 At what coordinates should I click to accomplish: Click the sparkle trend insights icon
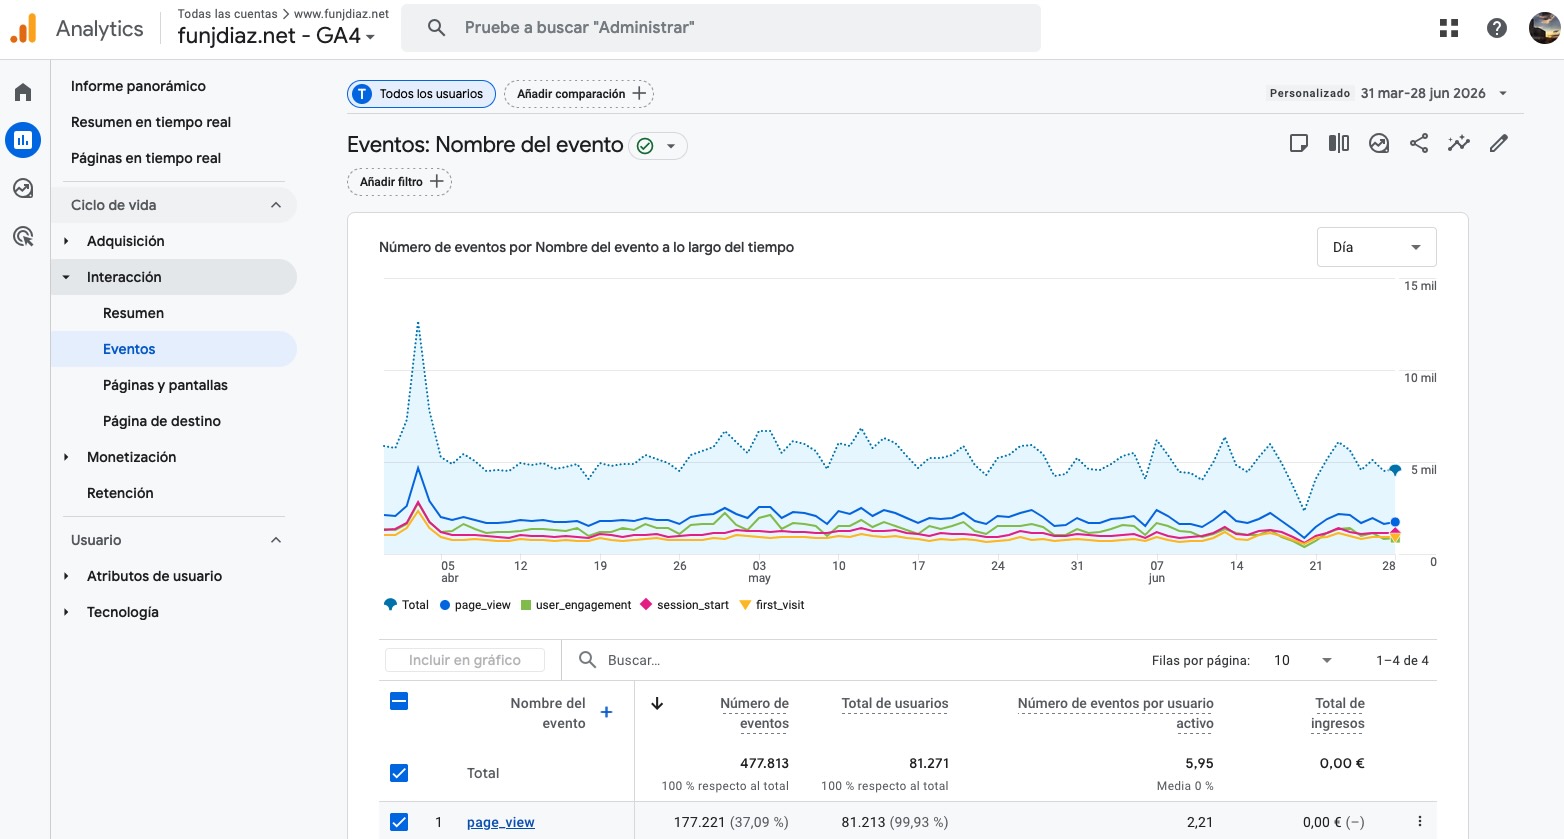coord(1459,143)
